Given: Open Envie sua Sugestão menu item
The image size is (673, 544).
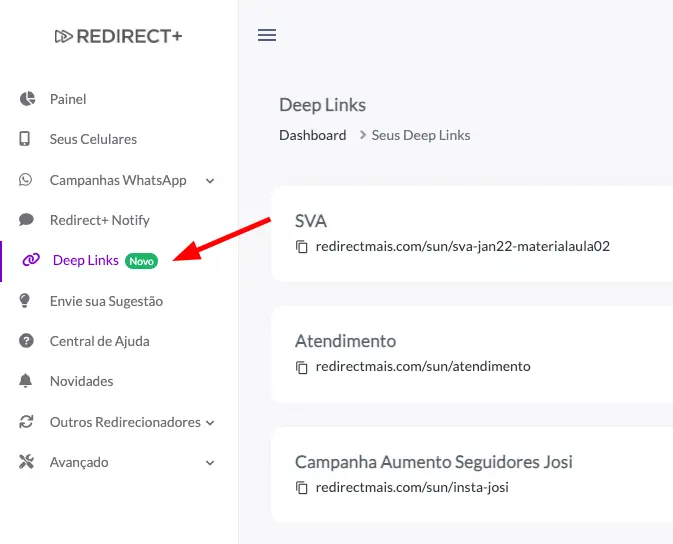Looking at the screenshot, I should 106,301.
